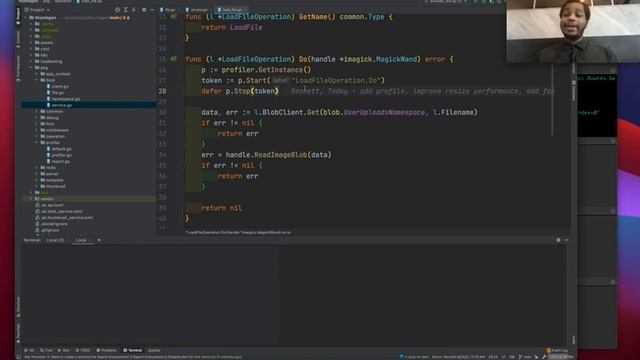
Task: Click the editor vertical scrollbar
Action: (552, 100)
